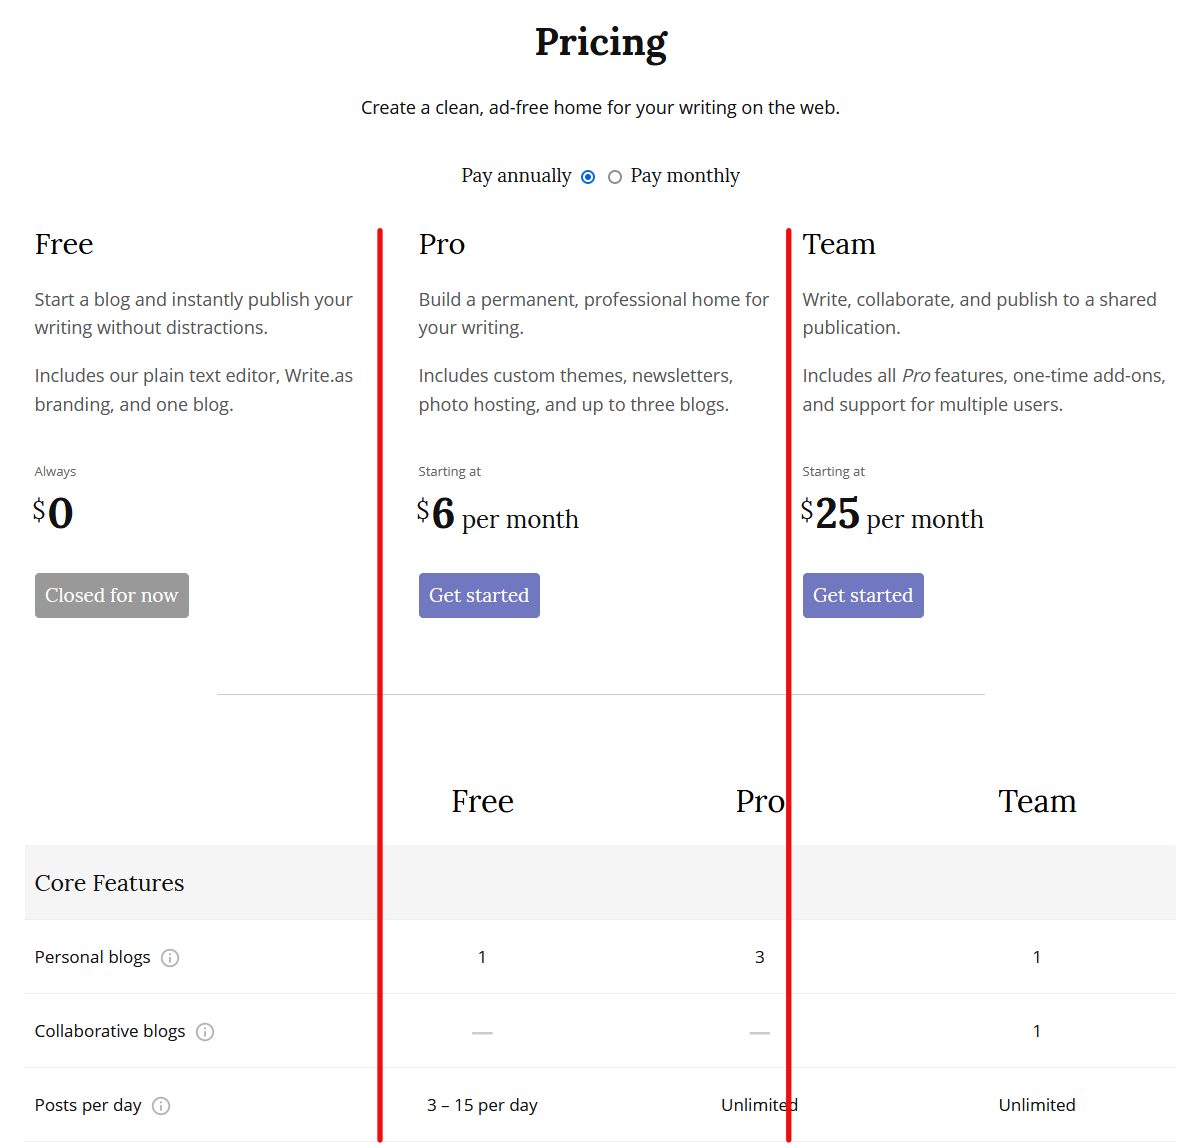Click the Collaborative blogs row label
Viewport: 1200px width, 1144px height.
tap(110, 1031)
